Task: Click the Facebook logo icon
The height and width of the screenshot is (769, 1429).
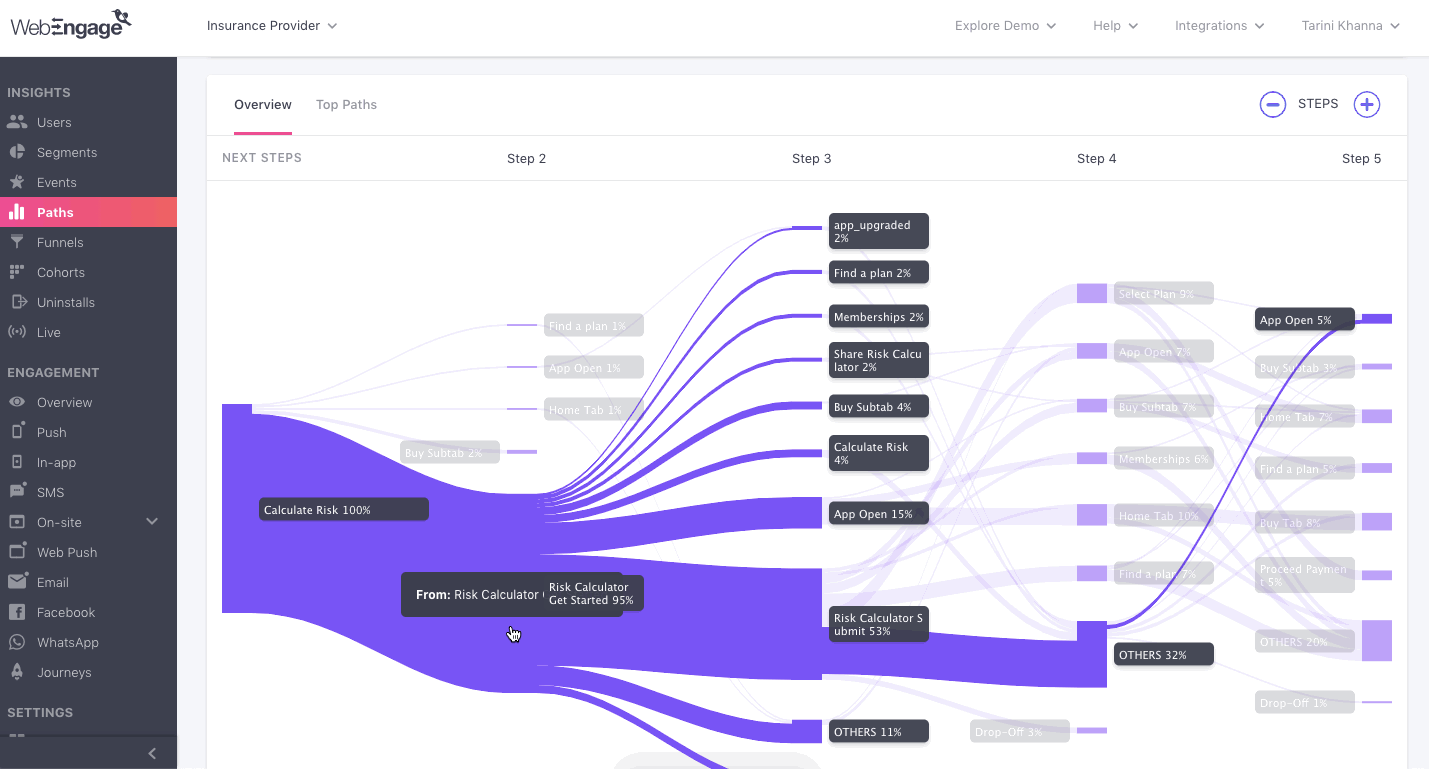Action: pyautogui.click(x=16, y=612)
